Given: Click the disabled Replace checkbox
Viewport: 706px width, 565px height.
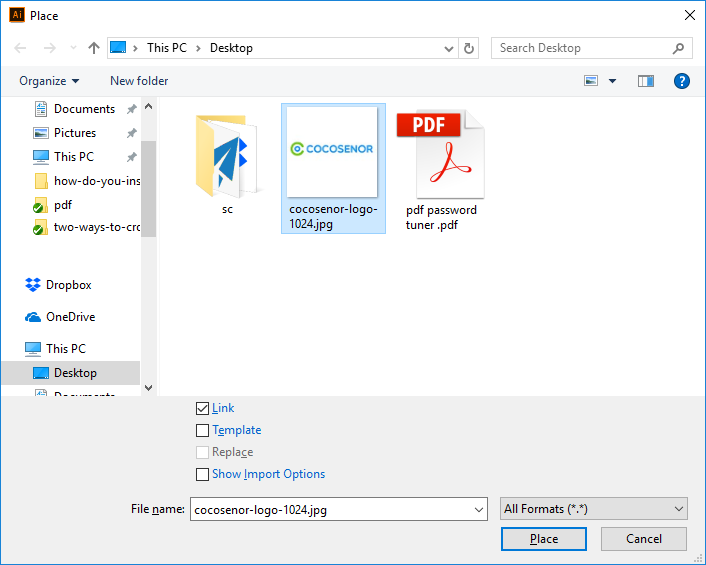Looking at the screenshot, I should [x=203, y=452].
